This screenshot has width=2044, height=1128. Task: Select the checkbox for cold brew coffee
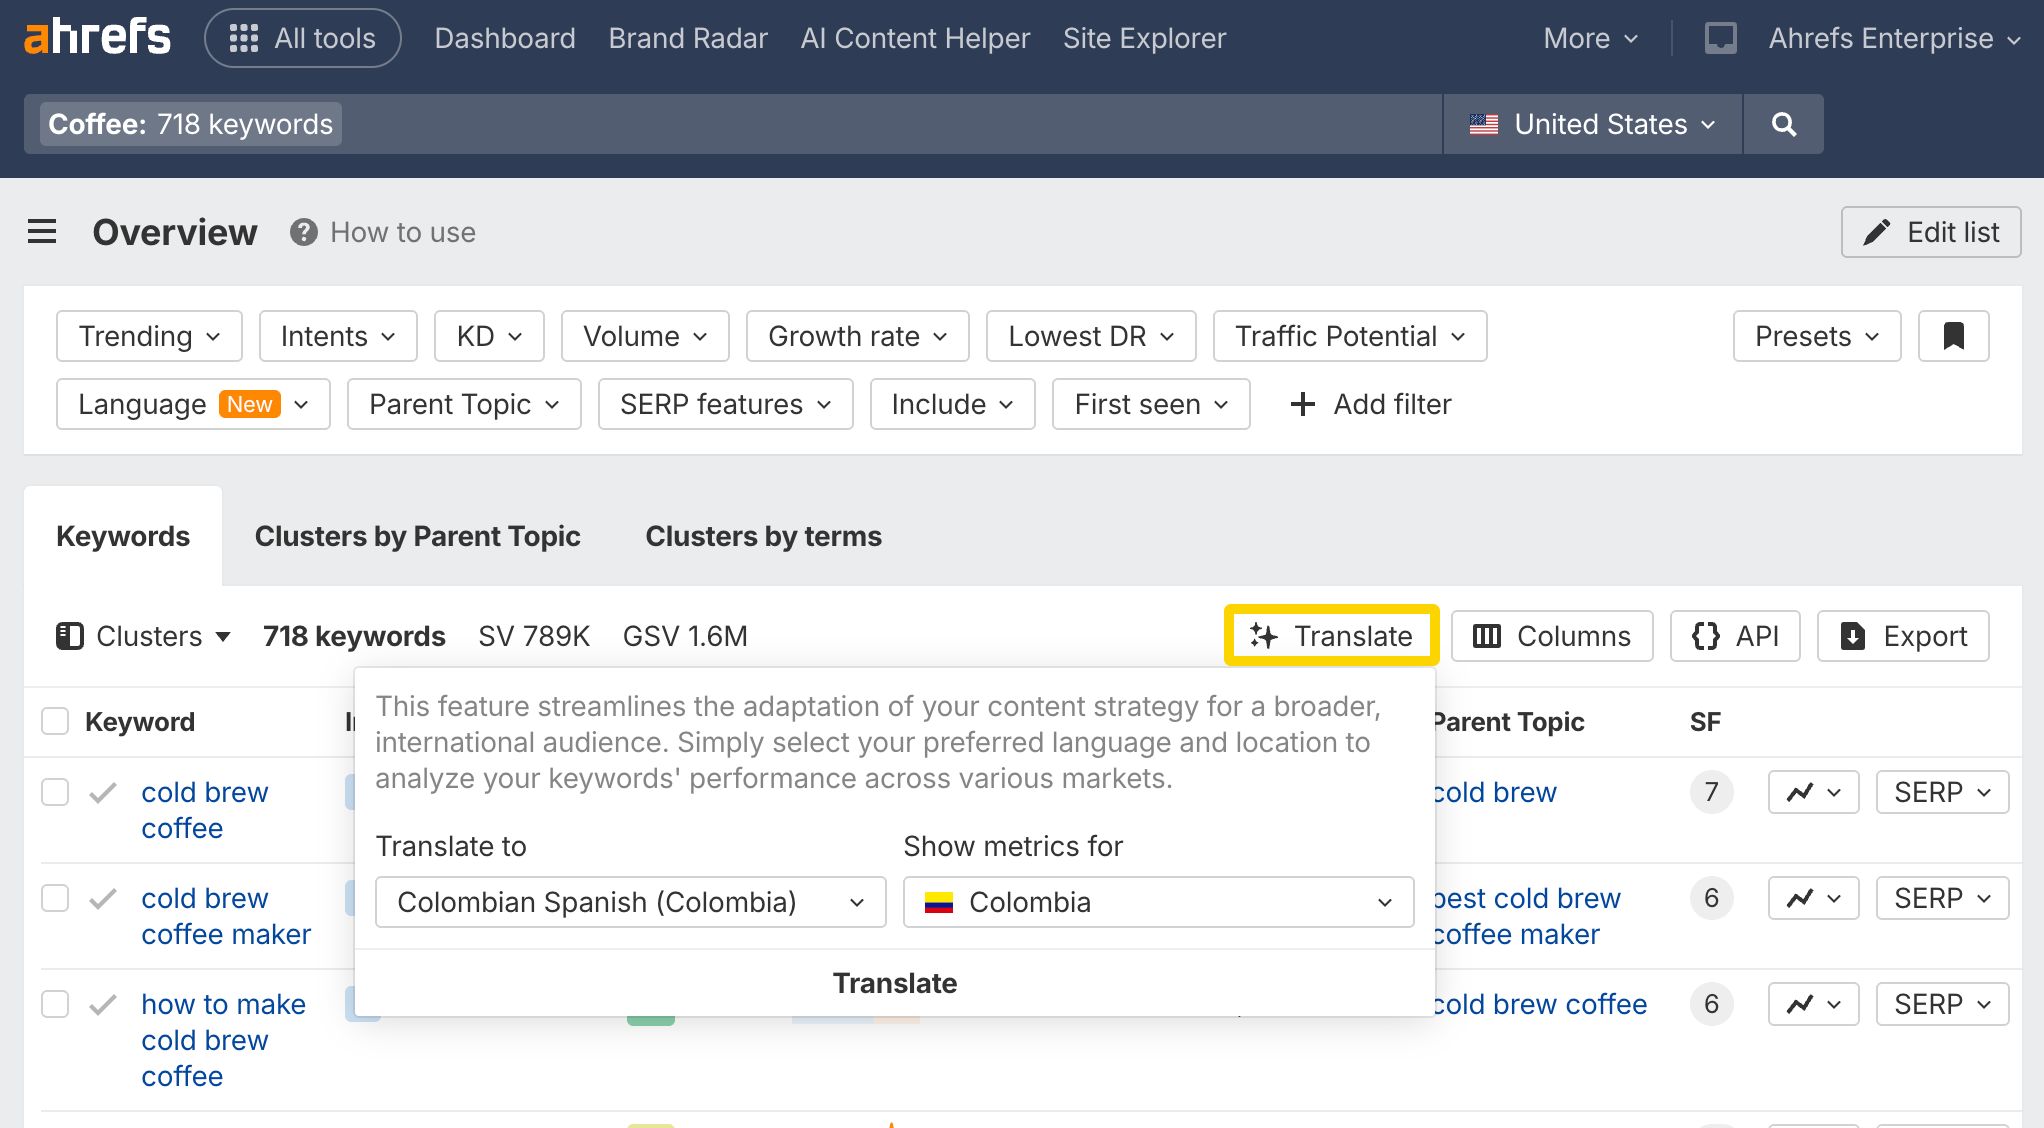tap(55, 792)
